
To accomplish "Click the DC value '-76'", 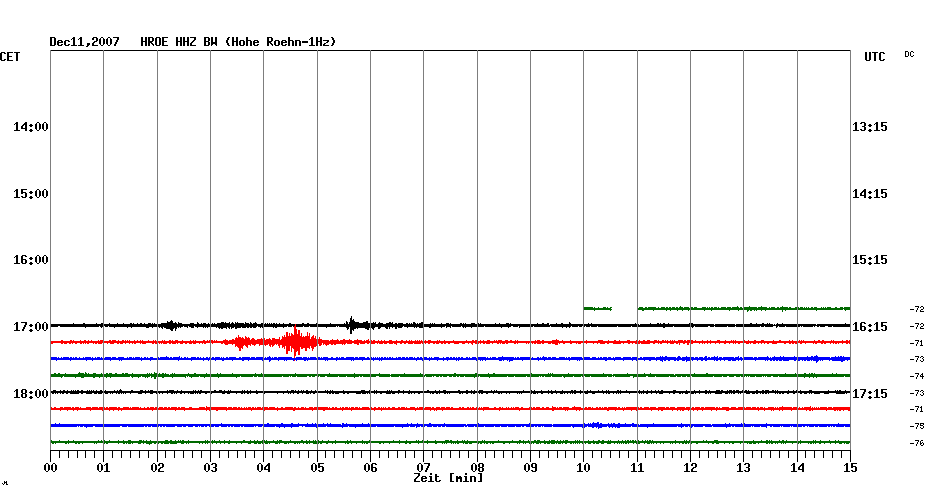I will [917, 443].
